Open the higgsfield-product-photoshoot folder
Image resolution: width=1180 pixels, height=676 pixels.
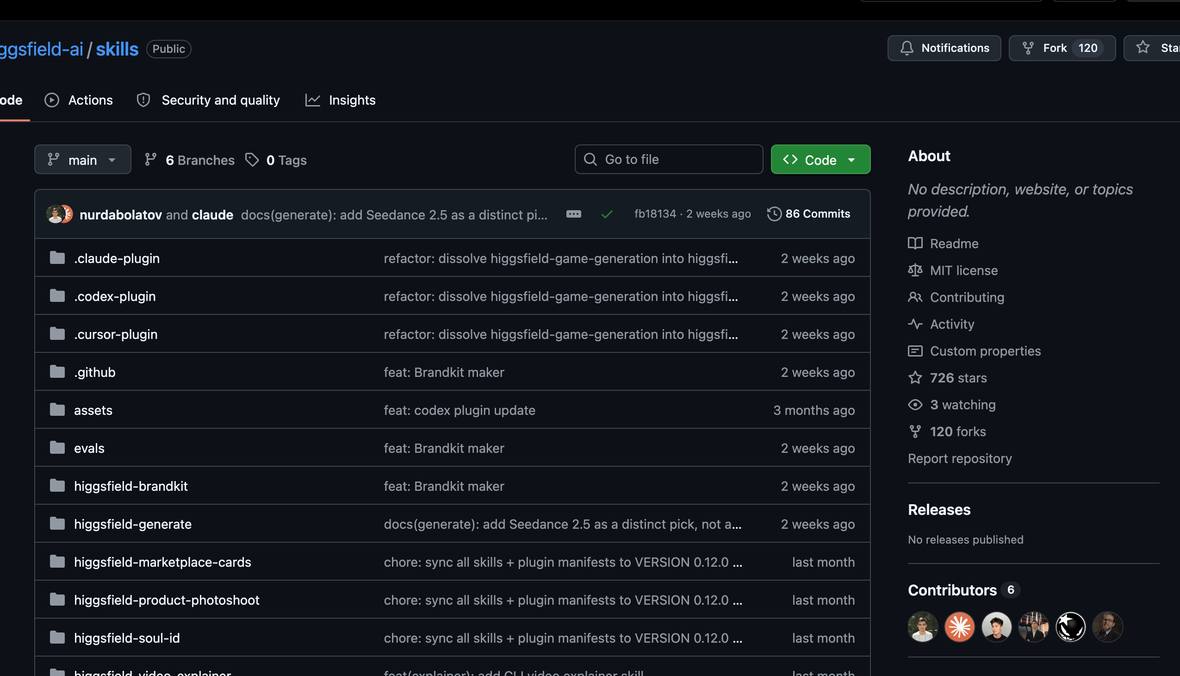[166, 600]
